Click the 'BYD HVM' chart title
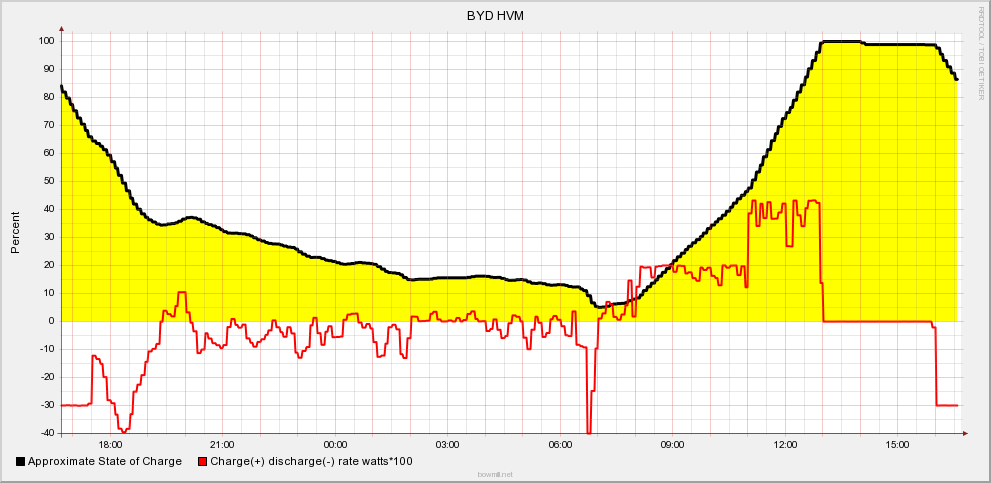Viewport: 991px width, 483px height. [495, 16]
